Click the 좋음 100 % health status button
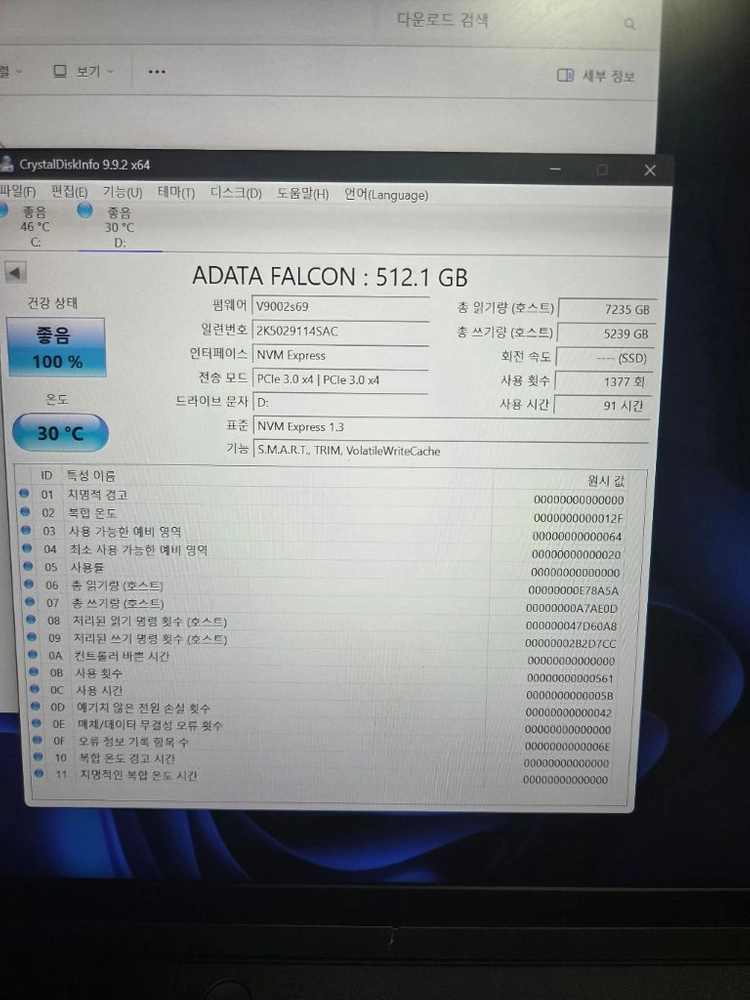Image resolution: width=750 pixels, height=1000 pixels. click(x=57, y=348)
